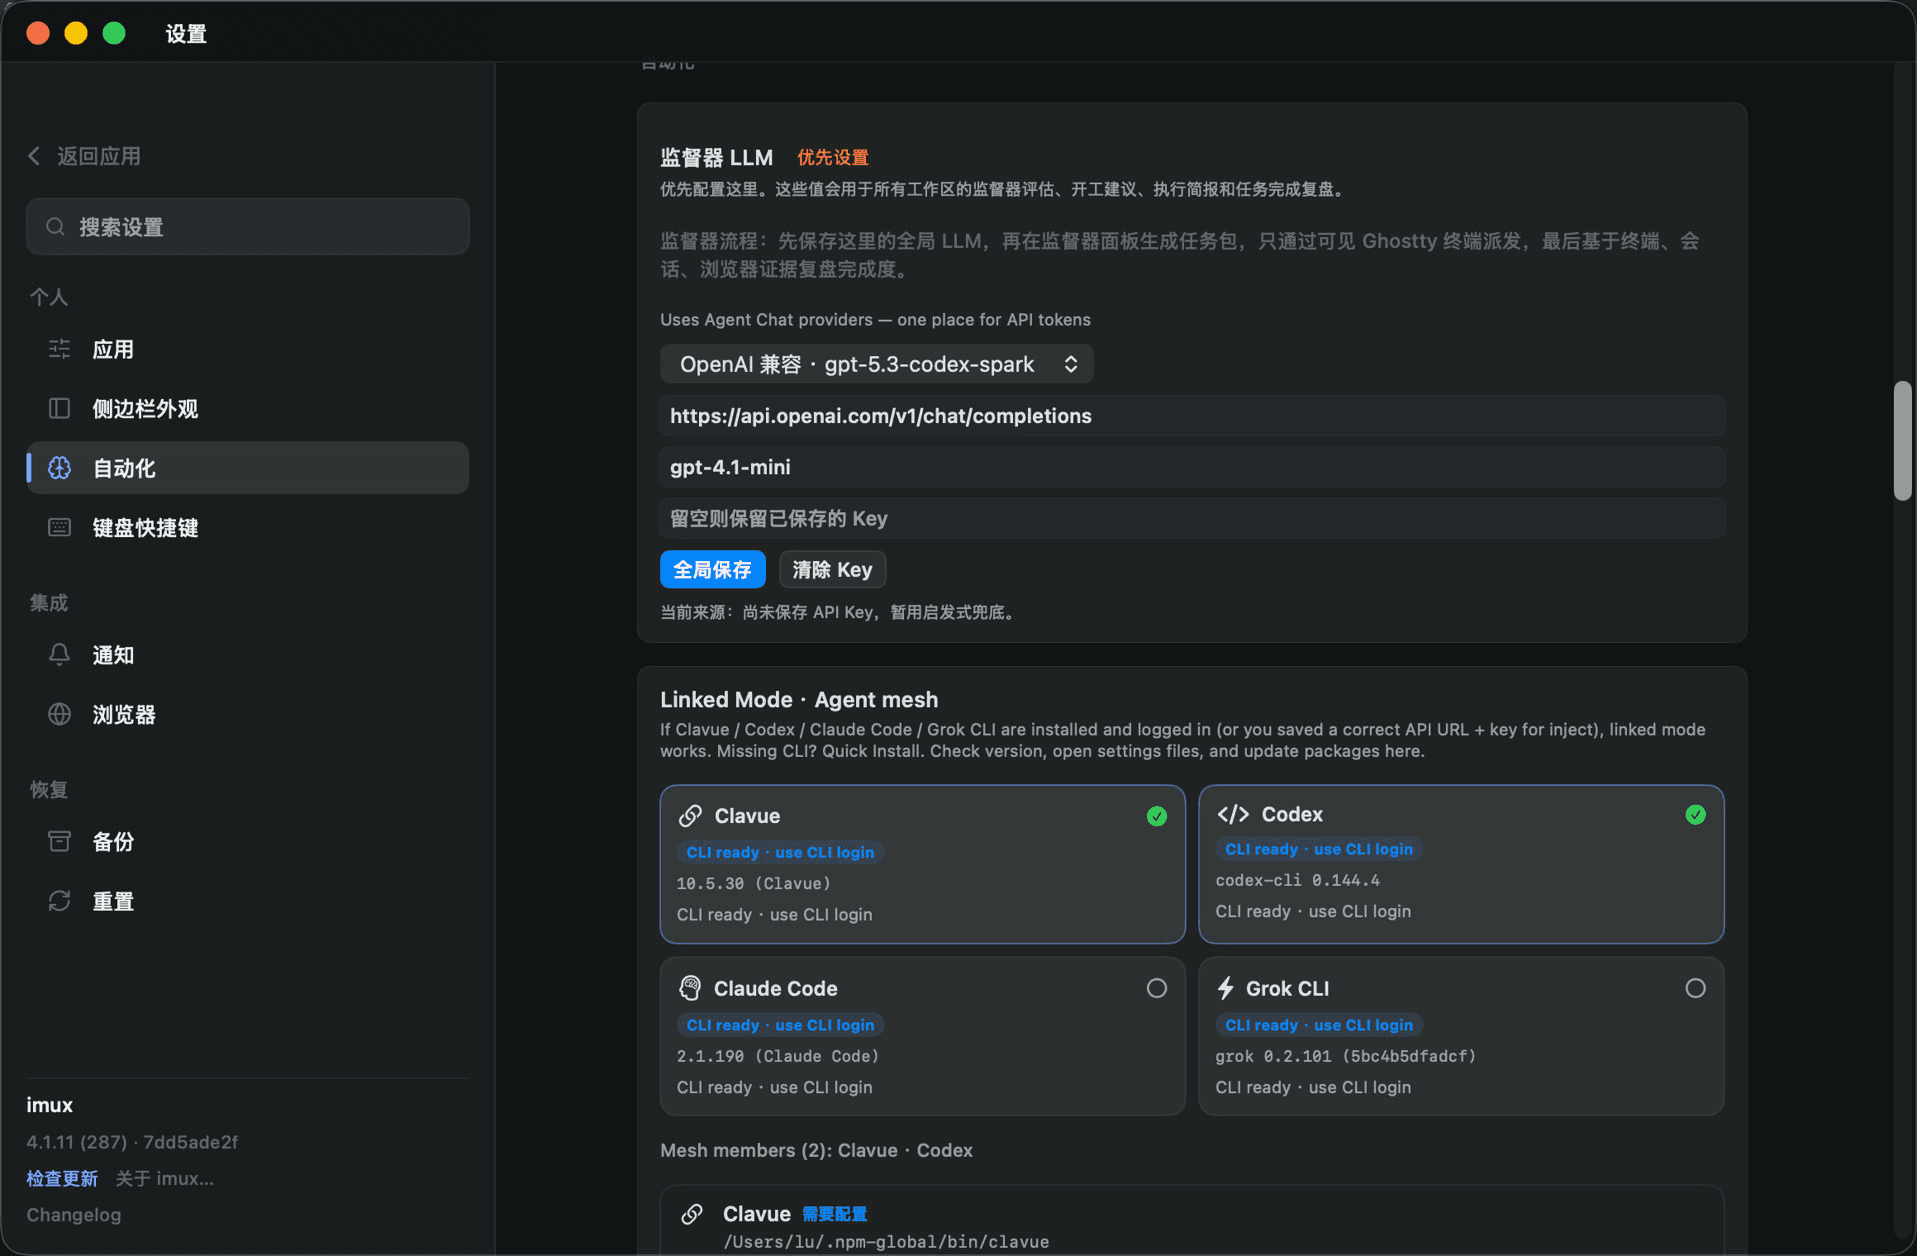This screenshot has height=1256, width=1917.
Task: Enable the Claude Code mesh radio circle
Action: coord(1156,988)
